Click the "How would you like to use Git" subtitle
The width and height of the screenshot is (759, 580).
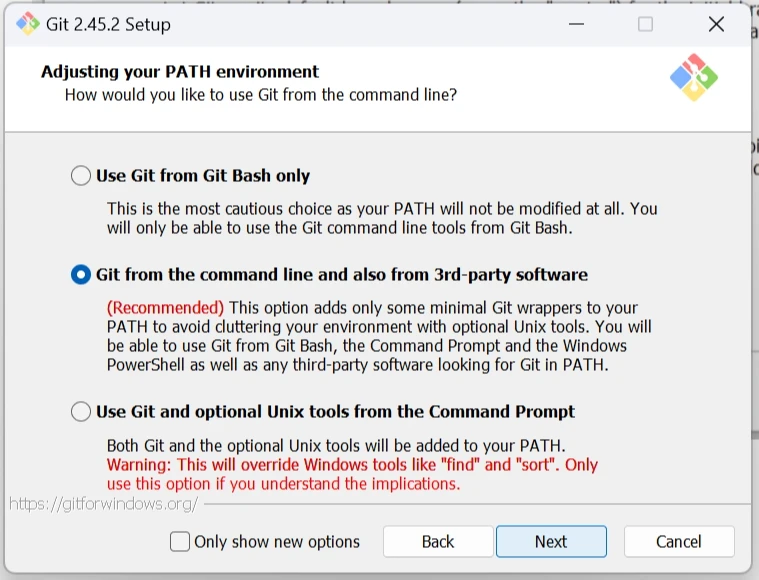click(261, 95)
